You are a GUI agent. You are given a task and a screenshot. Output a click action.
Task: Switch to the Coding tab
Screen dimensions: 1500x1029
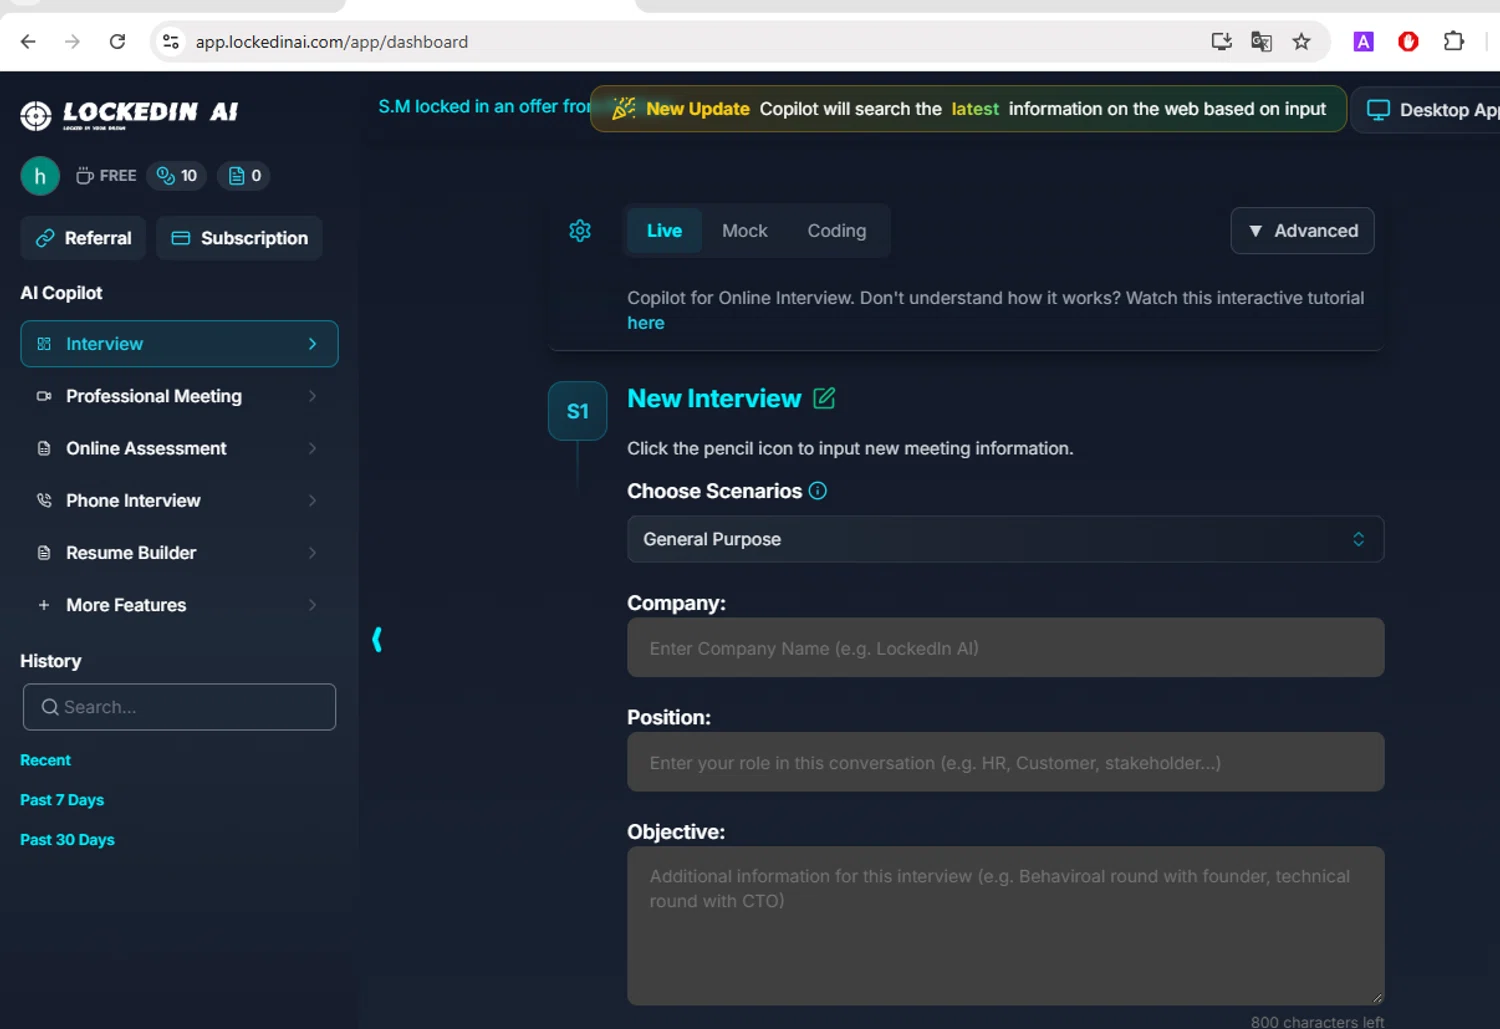pyautogui.click(x=837, y=231)
